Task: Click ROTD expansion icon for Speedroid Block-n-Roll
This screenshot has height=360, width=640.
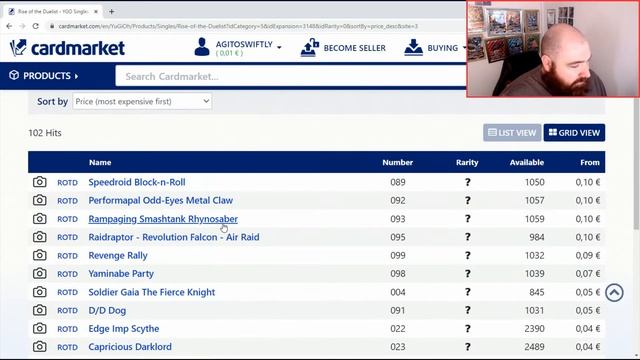Action: [67, 182]
